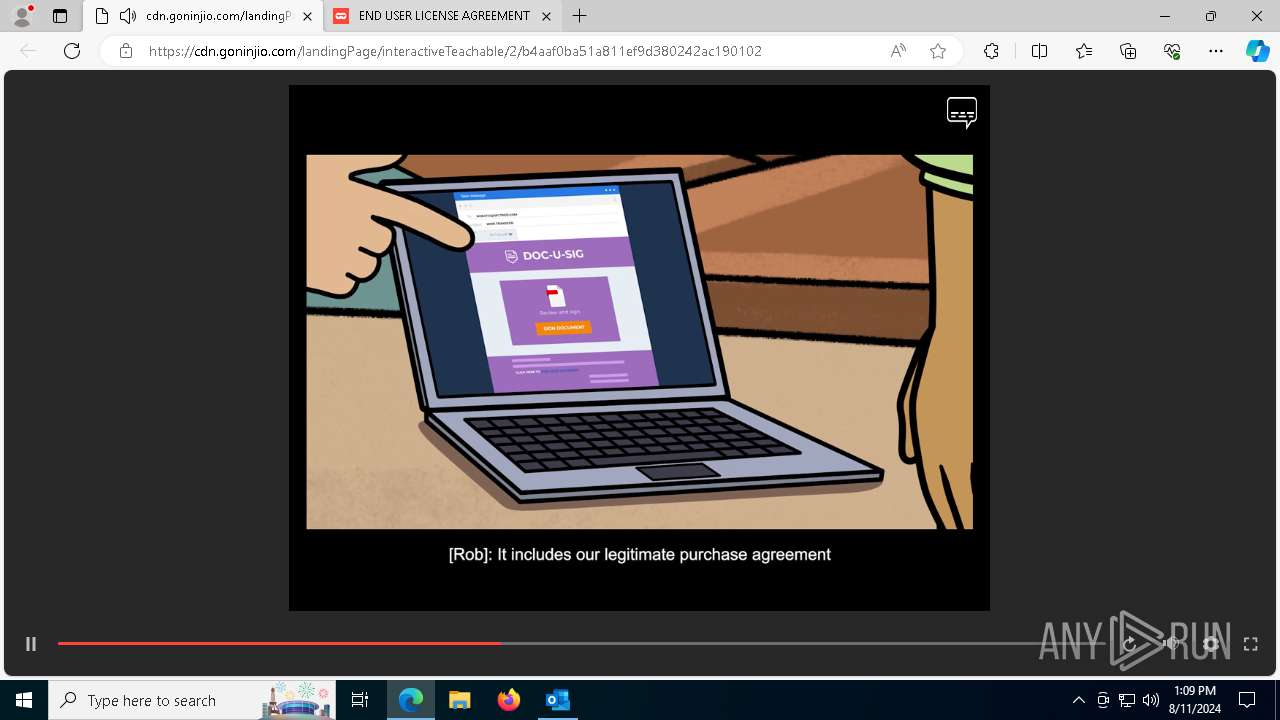Open clock and date panel
This screenshot has width=1280, height=720.
[1194, 700]
